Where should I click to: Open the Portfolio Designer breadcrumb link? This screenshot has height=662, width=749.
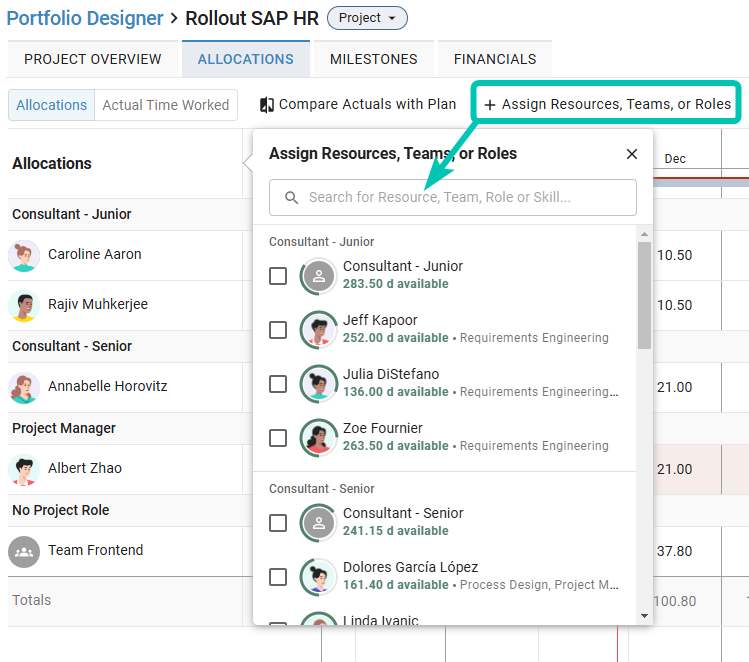(x=85, y=18)
